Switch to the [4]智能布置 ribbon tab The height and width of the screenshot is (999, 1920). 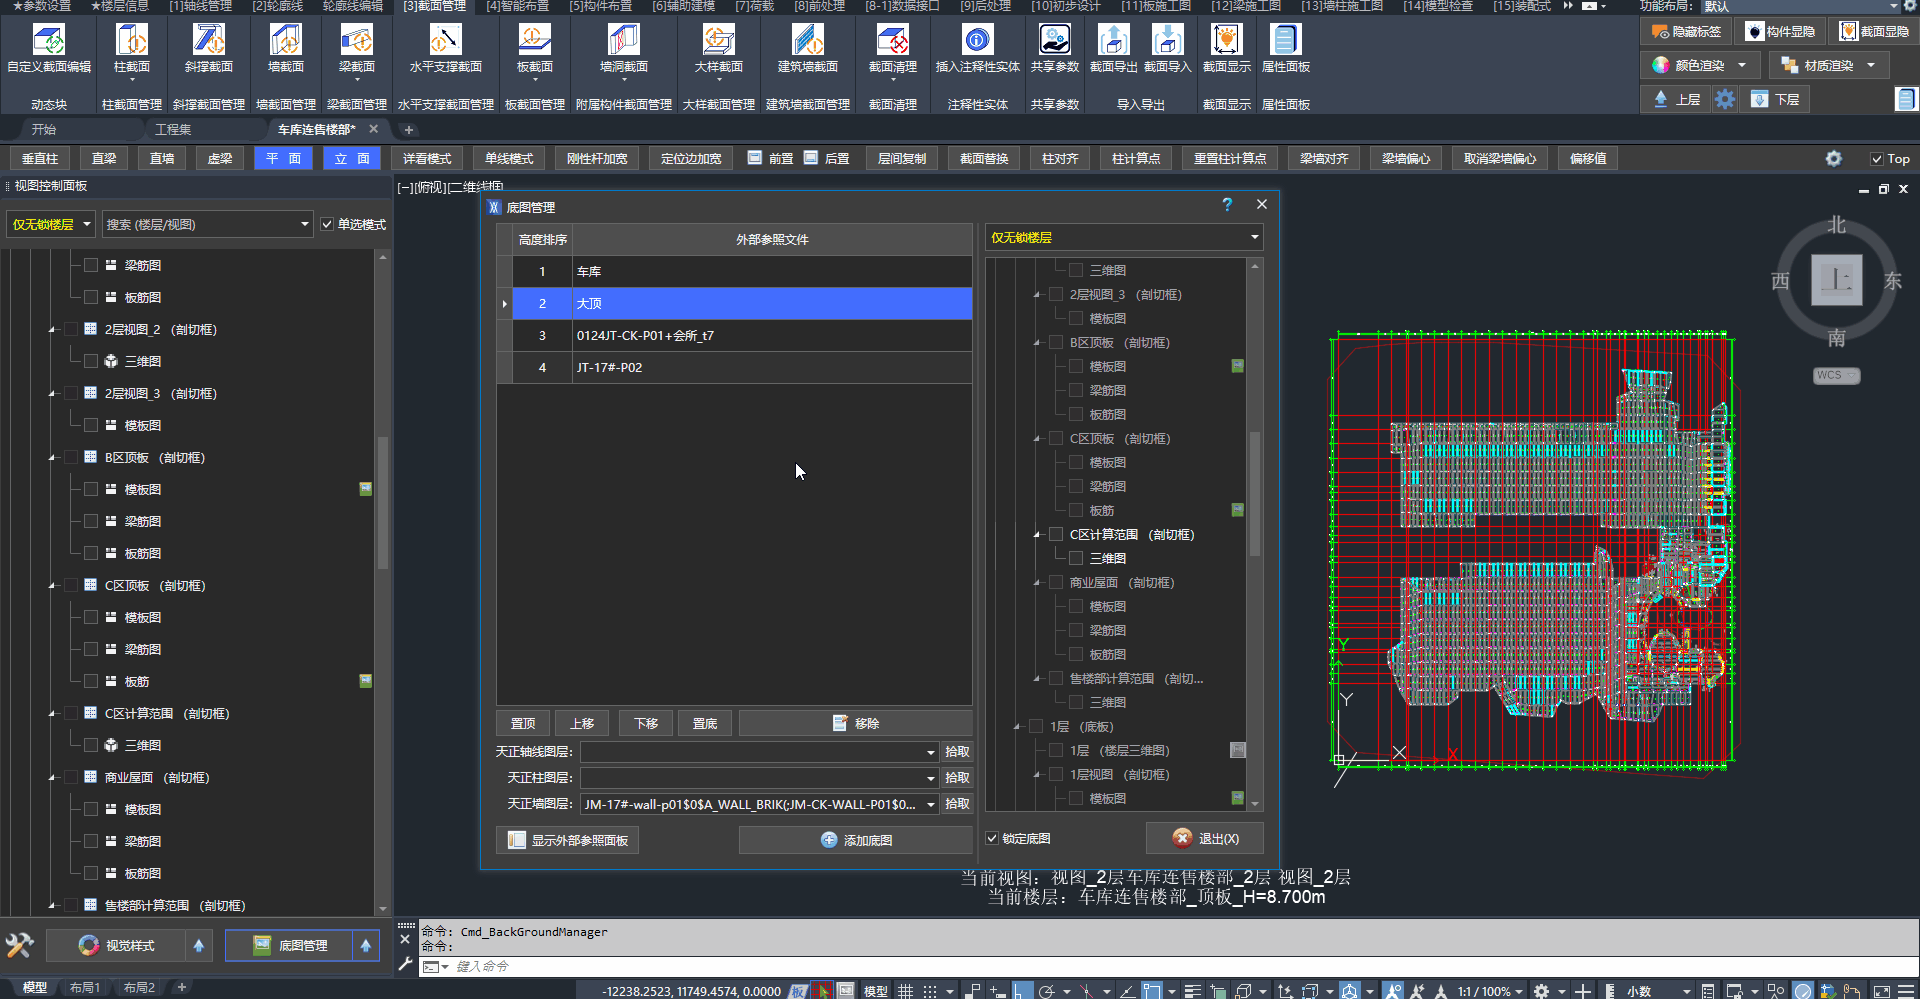pyautogui.click(x=517, y=6)
